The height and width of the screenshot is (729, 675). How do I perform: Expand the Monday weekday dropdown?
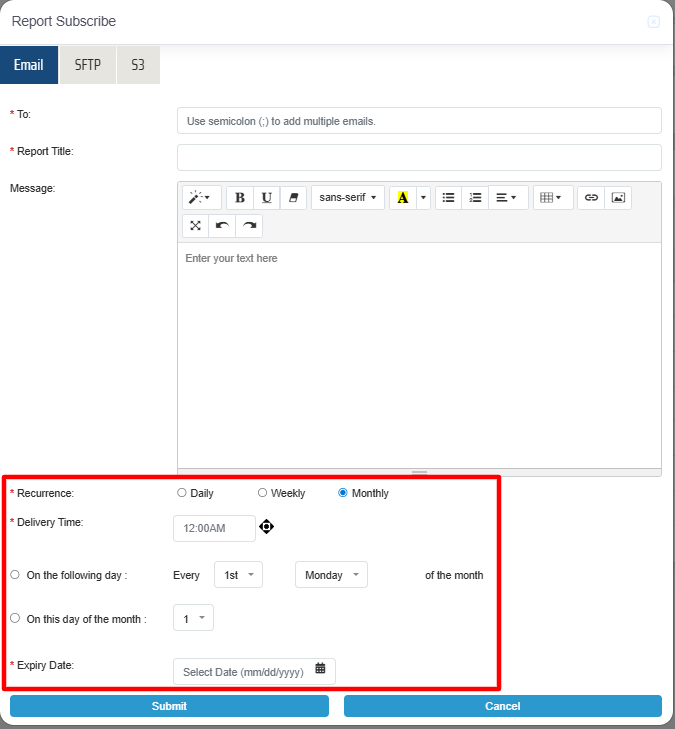[331, 575]
